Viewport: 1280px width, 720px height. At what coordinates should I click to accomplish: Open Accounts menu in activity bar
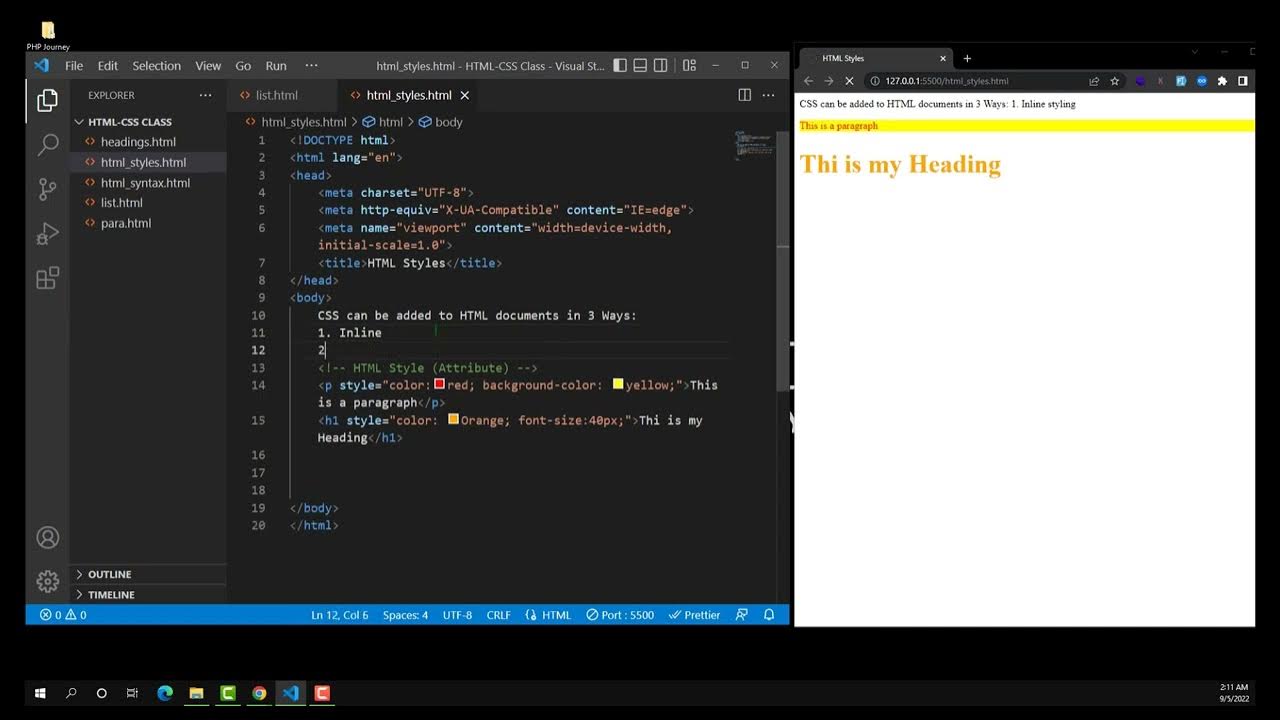point(47,537)
